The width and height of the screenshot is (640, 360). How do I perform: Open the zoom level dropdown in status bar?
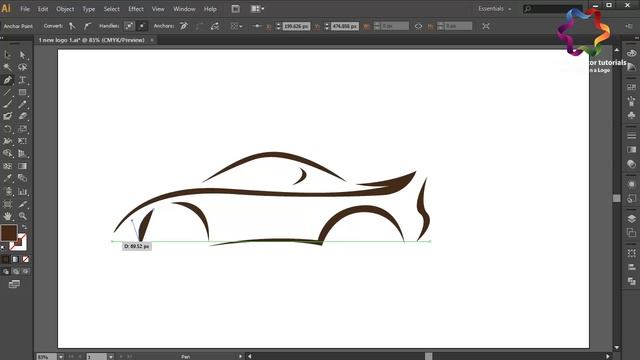pos(61,357)
